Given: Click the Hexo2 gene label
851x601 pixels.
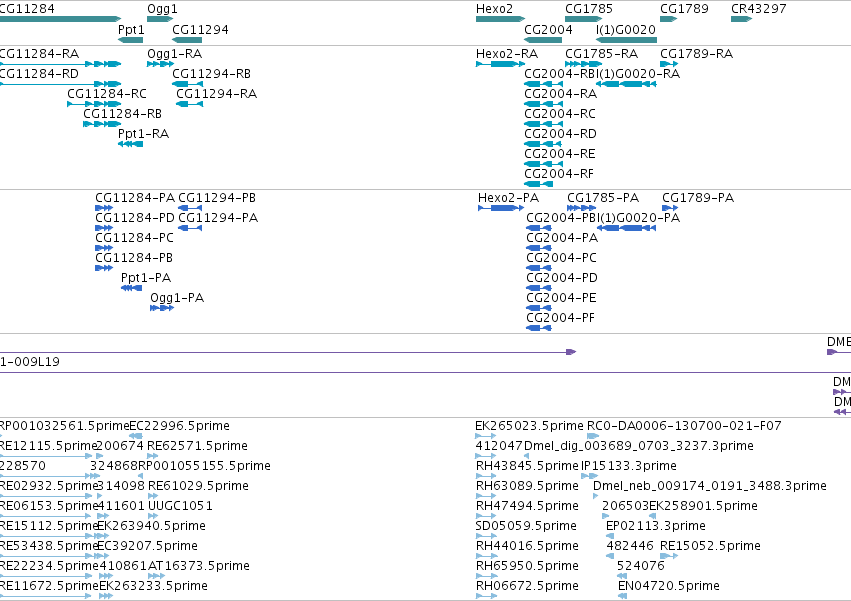Looking at the screenshot, I should click(494, 9).
